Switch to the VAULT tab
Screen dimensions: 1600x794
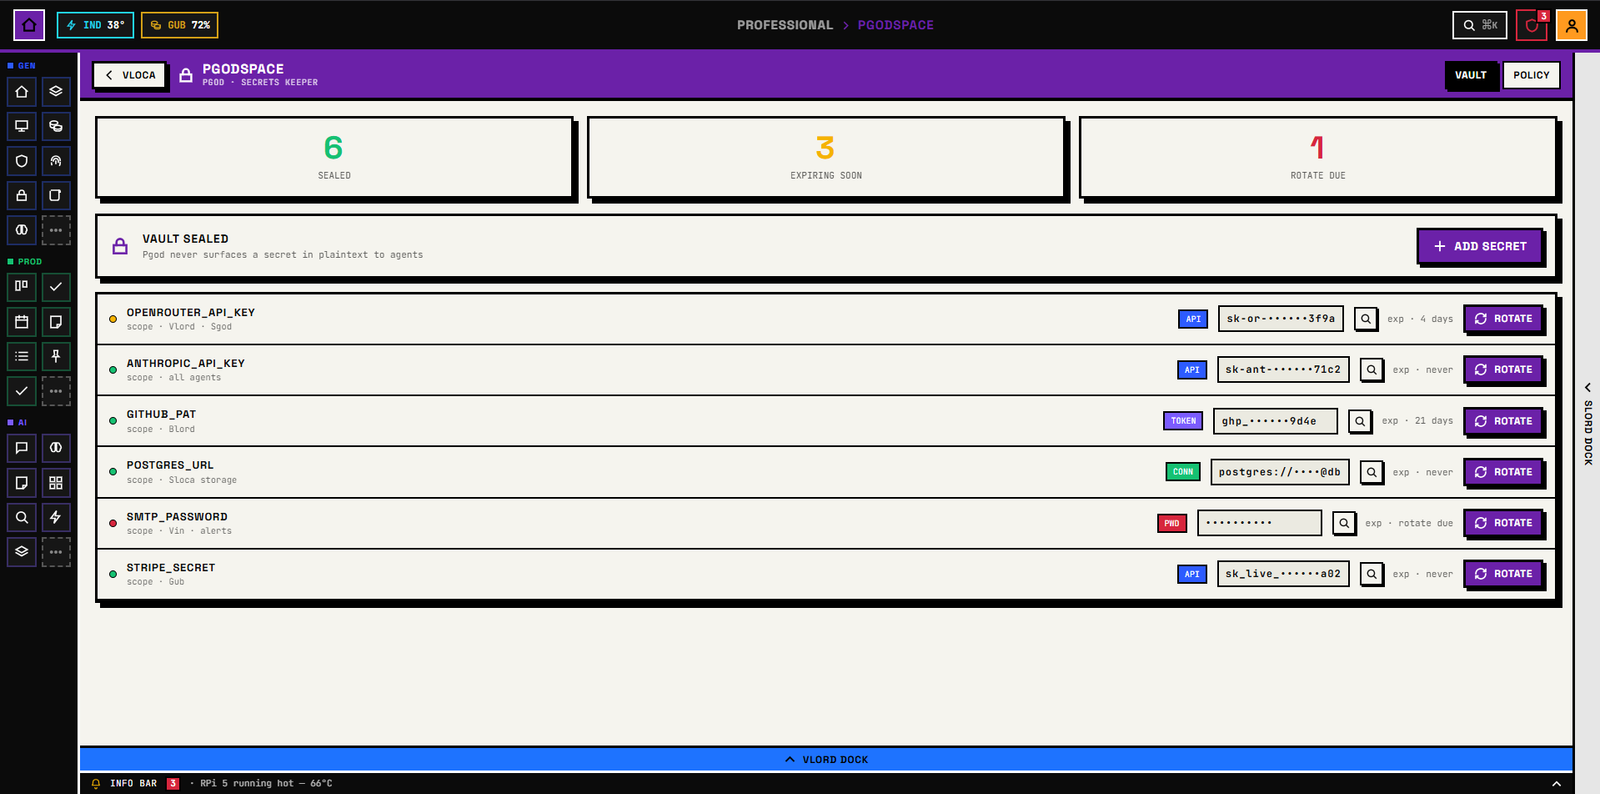[x=1471, y=75]
